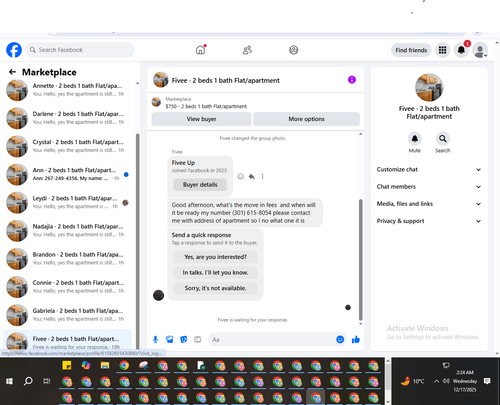Choose a GIF icon
The height and width of the screenshot is (405, 500).
198,339
